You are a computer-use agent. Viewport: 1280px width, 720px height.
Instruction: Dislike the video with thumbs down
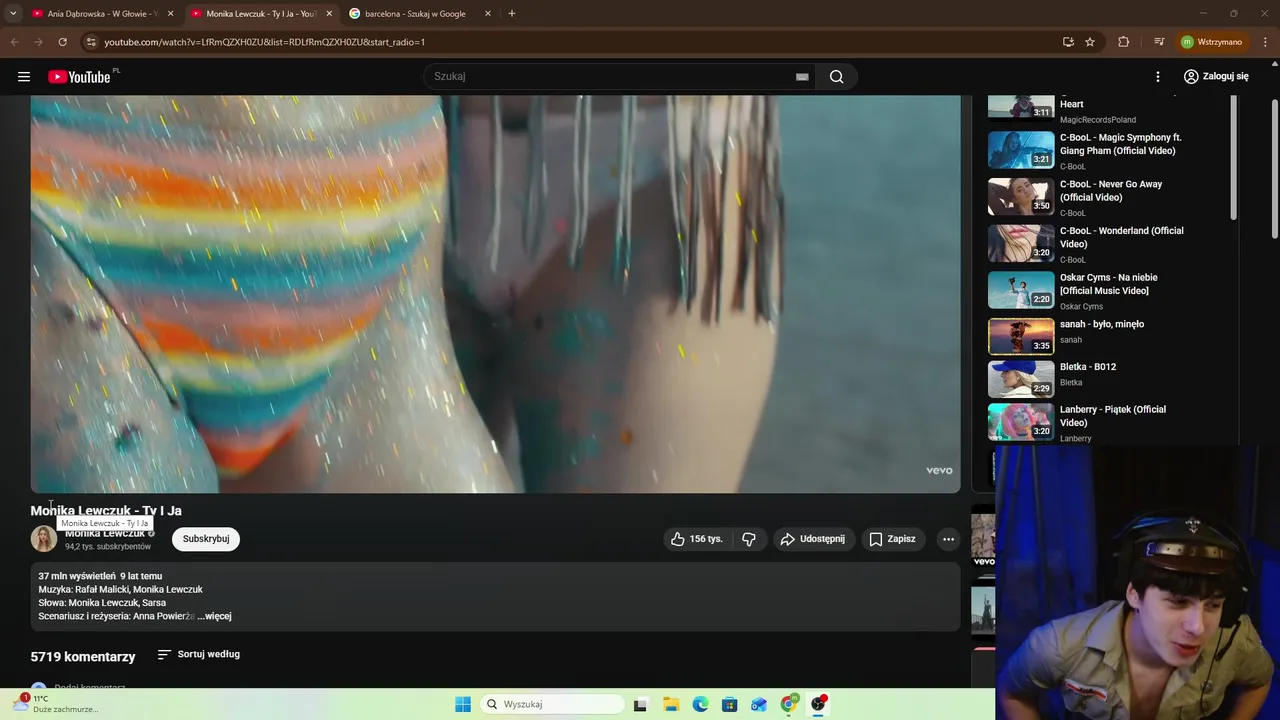[749, 539]
